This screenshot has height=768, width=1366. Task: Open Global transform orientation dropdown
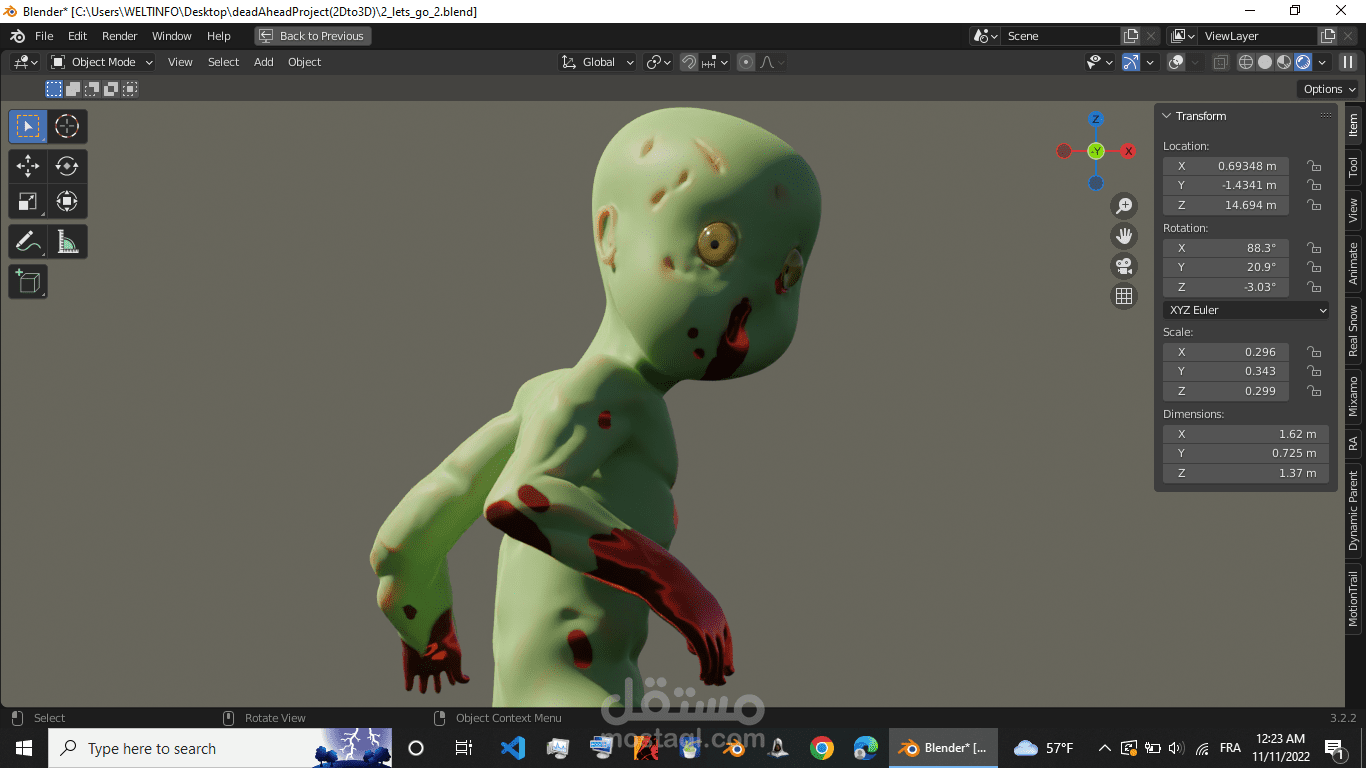click(x=598, y=62)
